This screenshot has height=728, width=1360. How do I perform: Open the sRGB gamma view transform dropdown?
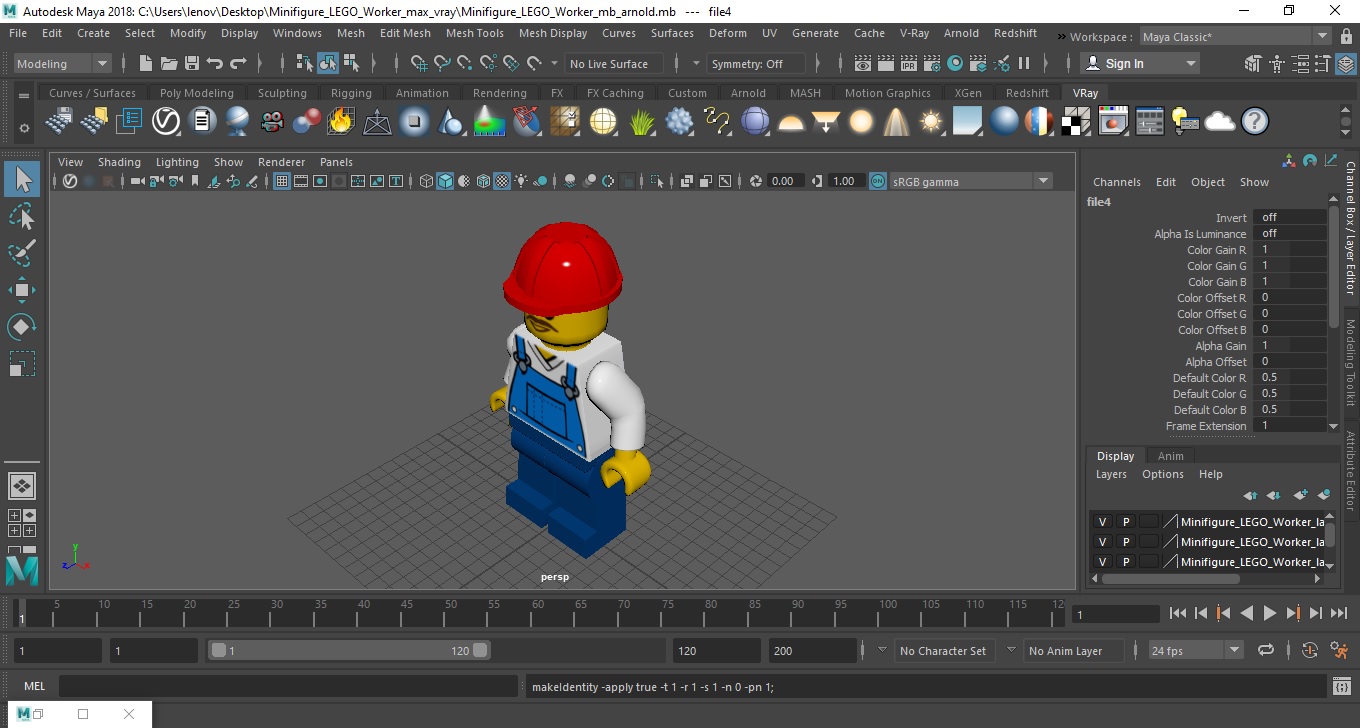tap(971, 181)
